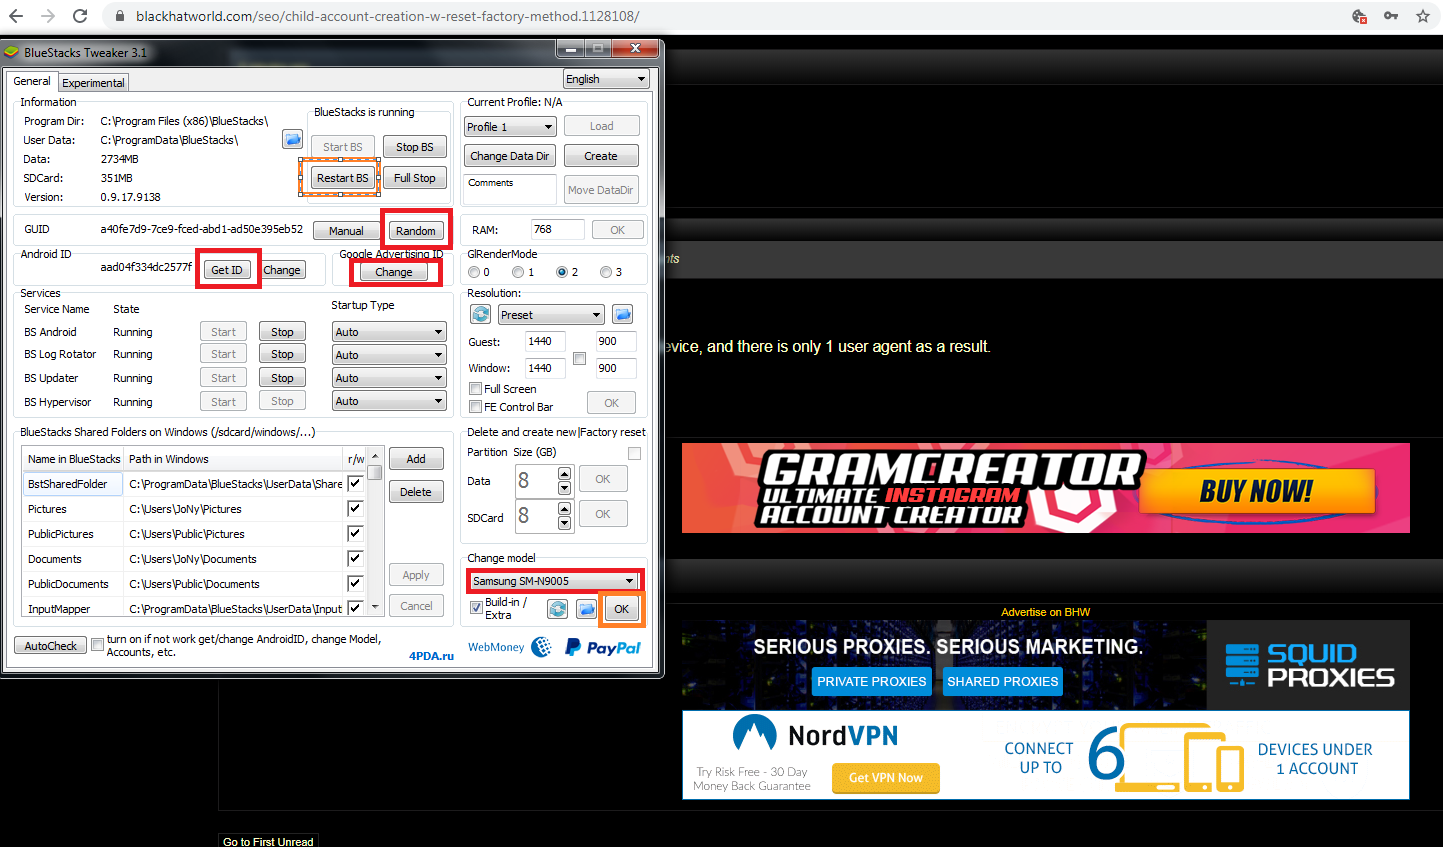Viewport: 1443px width, 847px height.
Task: Click the AutoCheck button
Action: pyautogui.click(x=51, y=646)
